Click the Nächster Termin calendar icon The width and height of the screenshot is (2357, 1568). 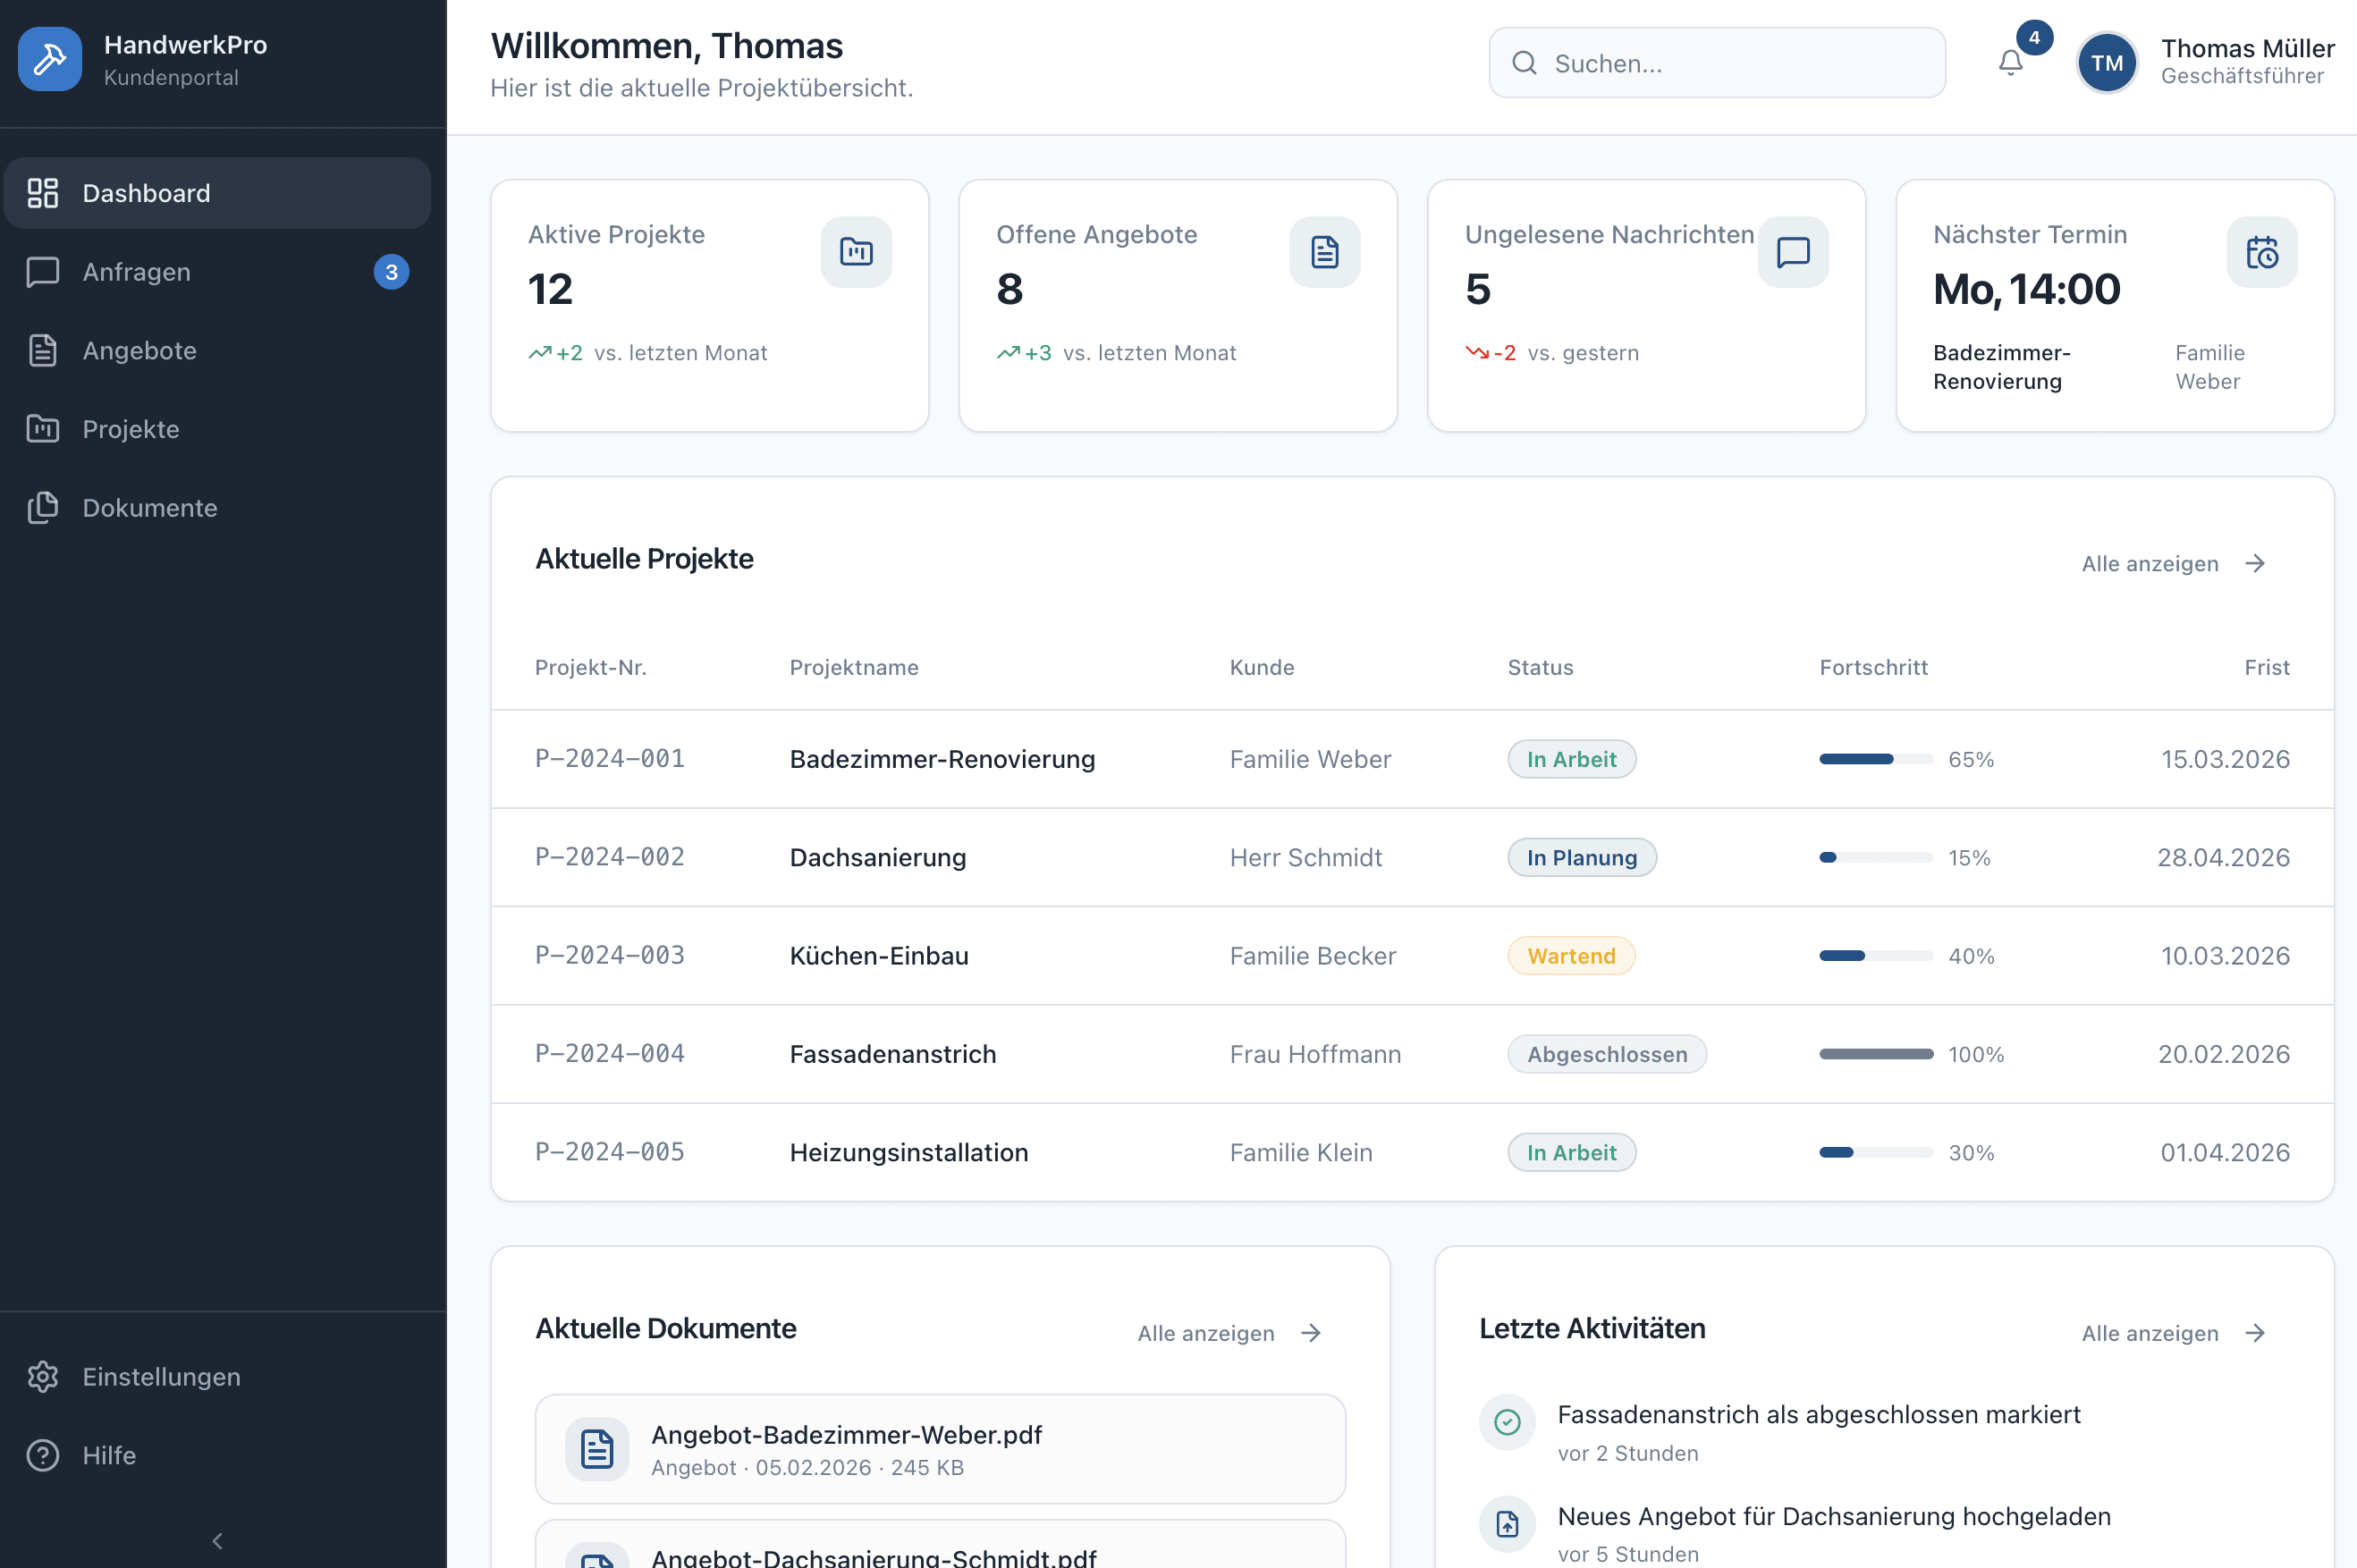pos(2261,252)
